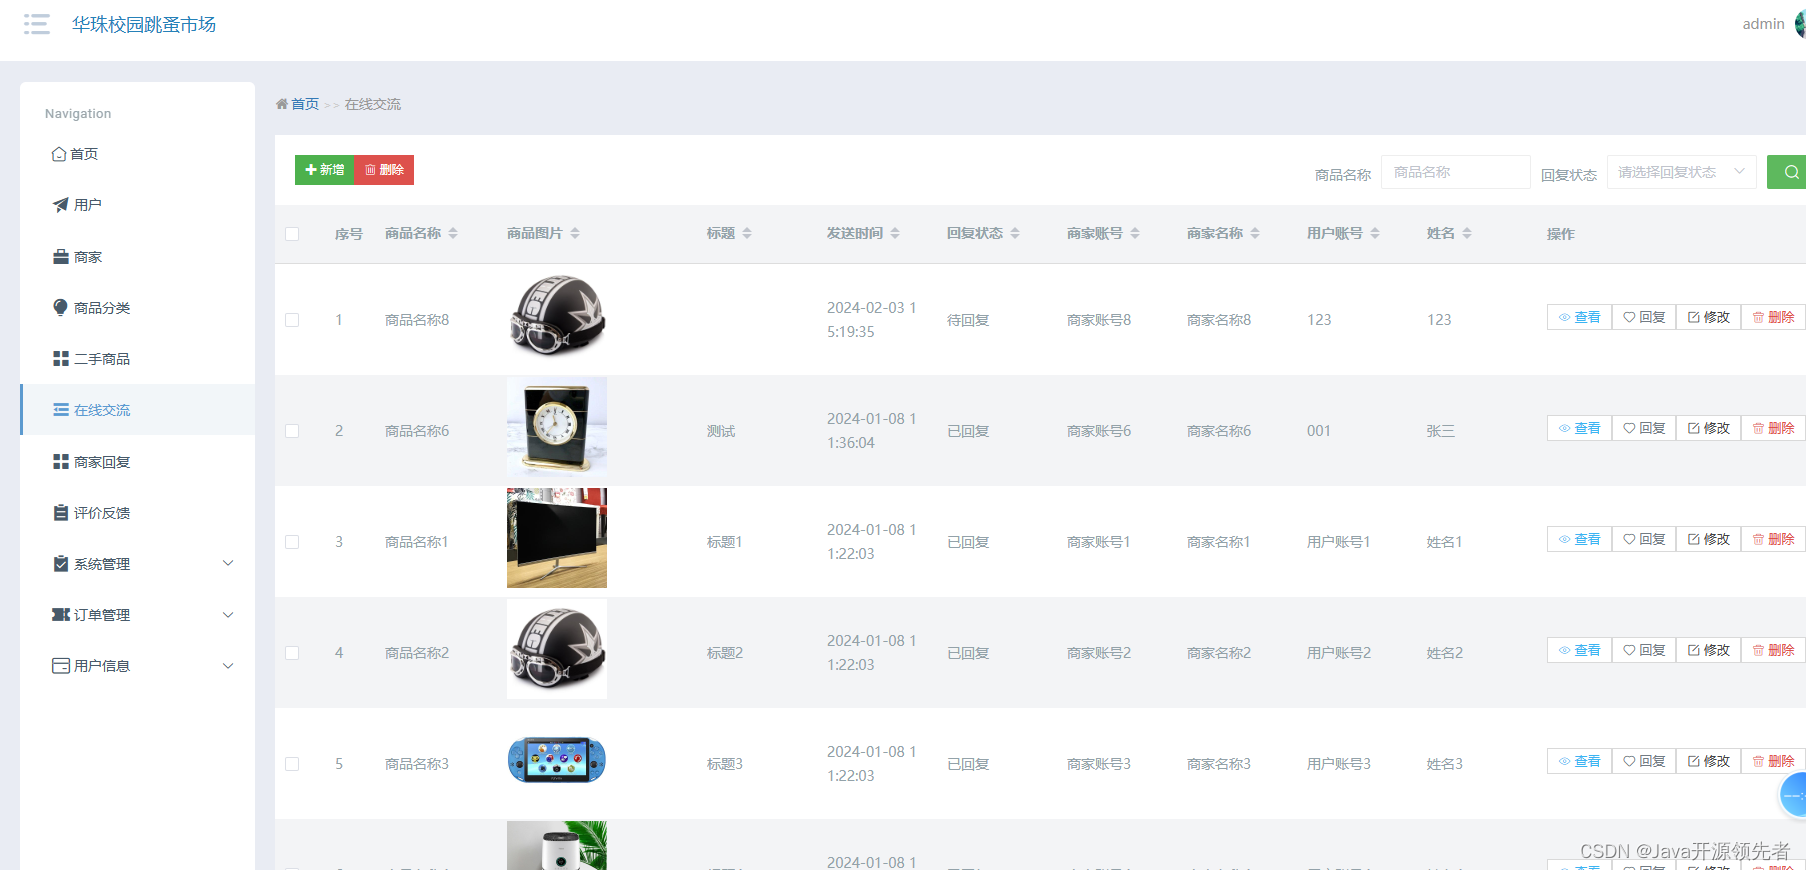
Task: Click the grid icon for 商家回复
Action: pos(61,462)
